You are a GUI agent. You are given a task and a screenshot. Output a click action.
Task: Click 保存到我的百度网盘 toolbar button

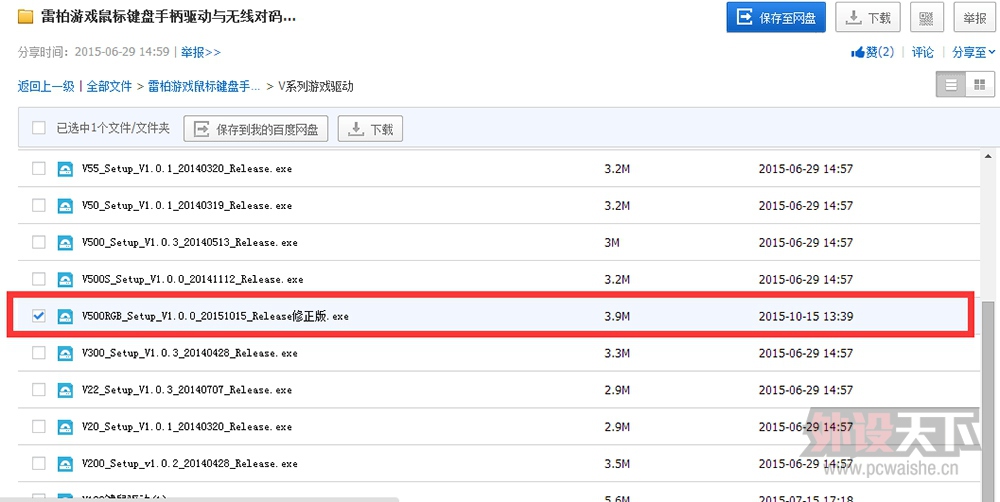click(x=257, y=129)
